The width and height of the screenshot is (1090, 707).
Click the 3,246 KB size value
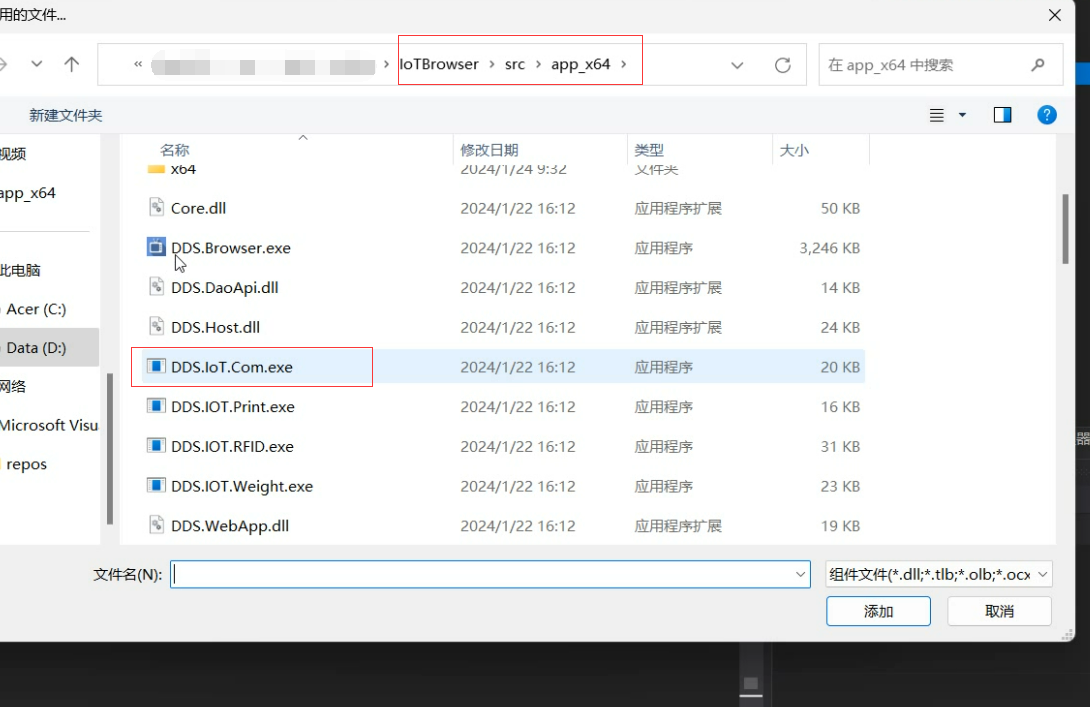[829, 247]
